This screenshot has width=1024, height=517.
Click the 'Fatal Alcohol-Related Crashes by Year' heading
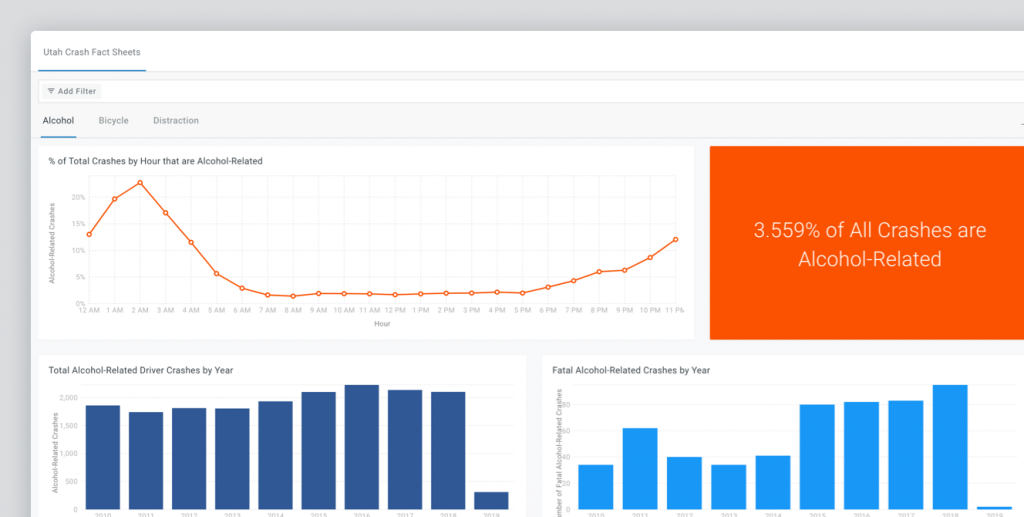pos(631,370)
